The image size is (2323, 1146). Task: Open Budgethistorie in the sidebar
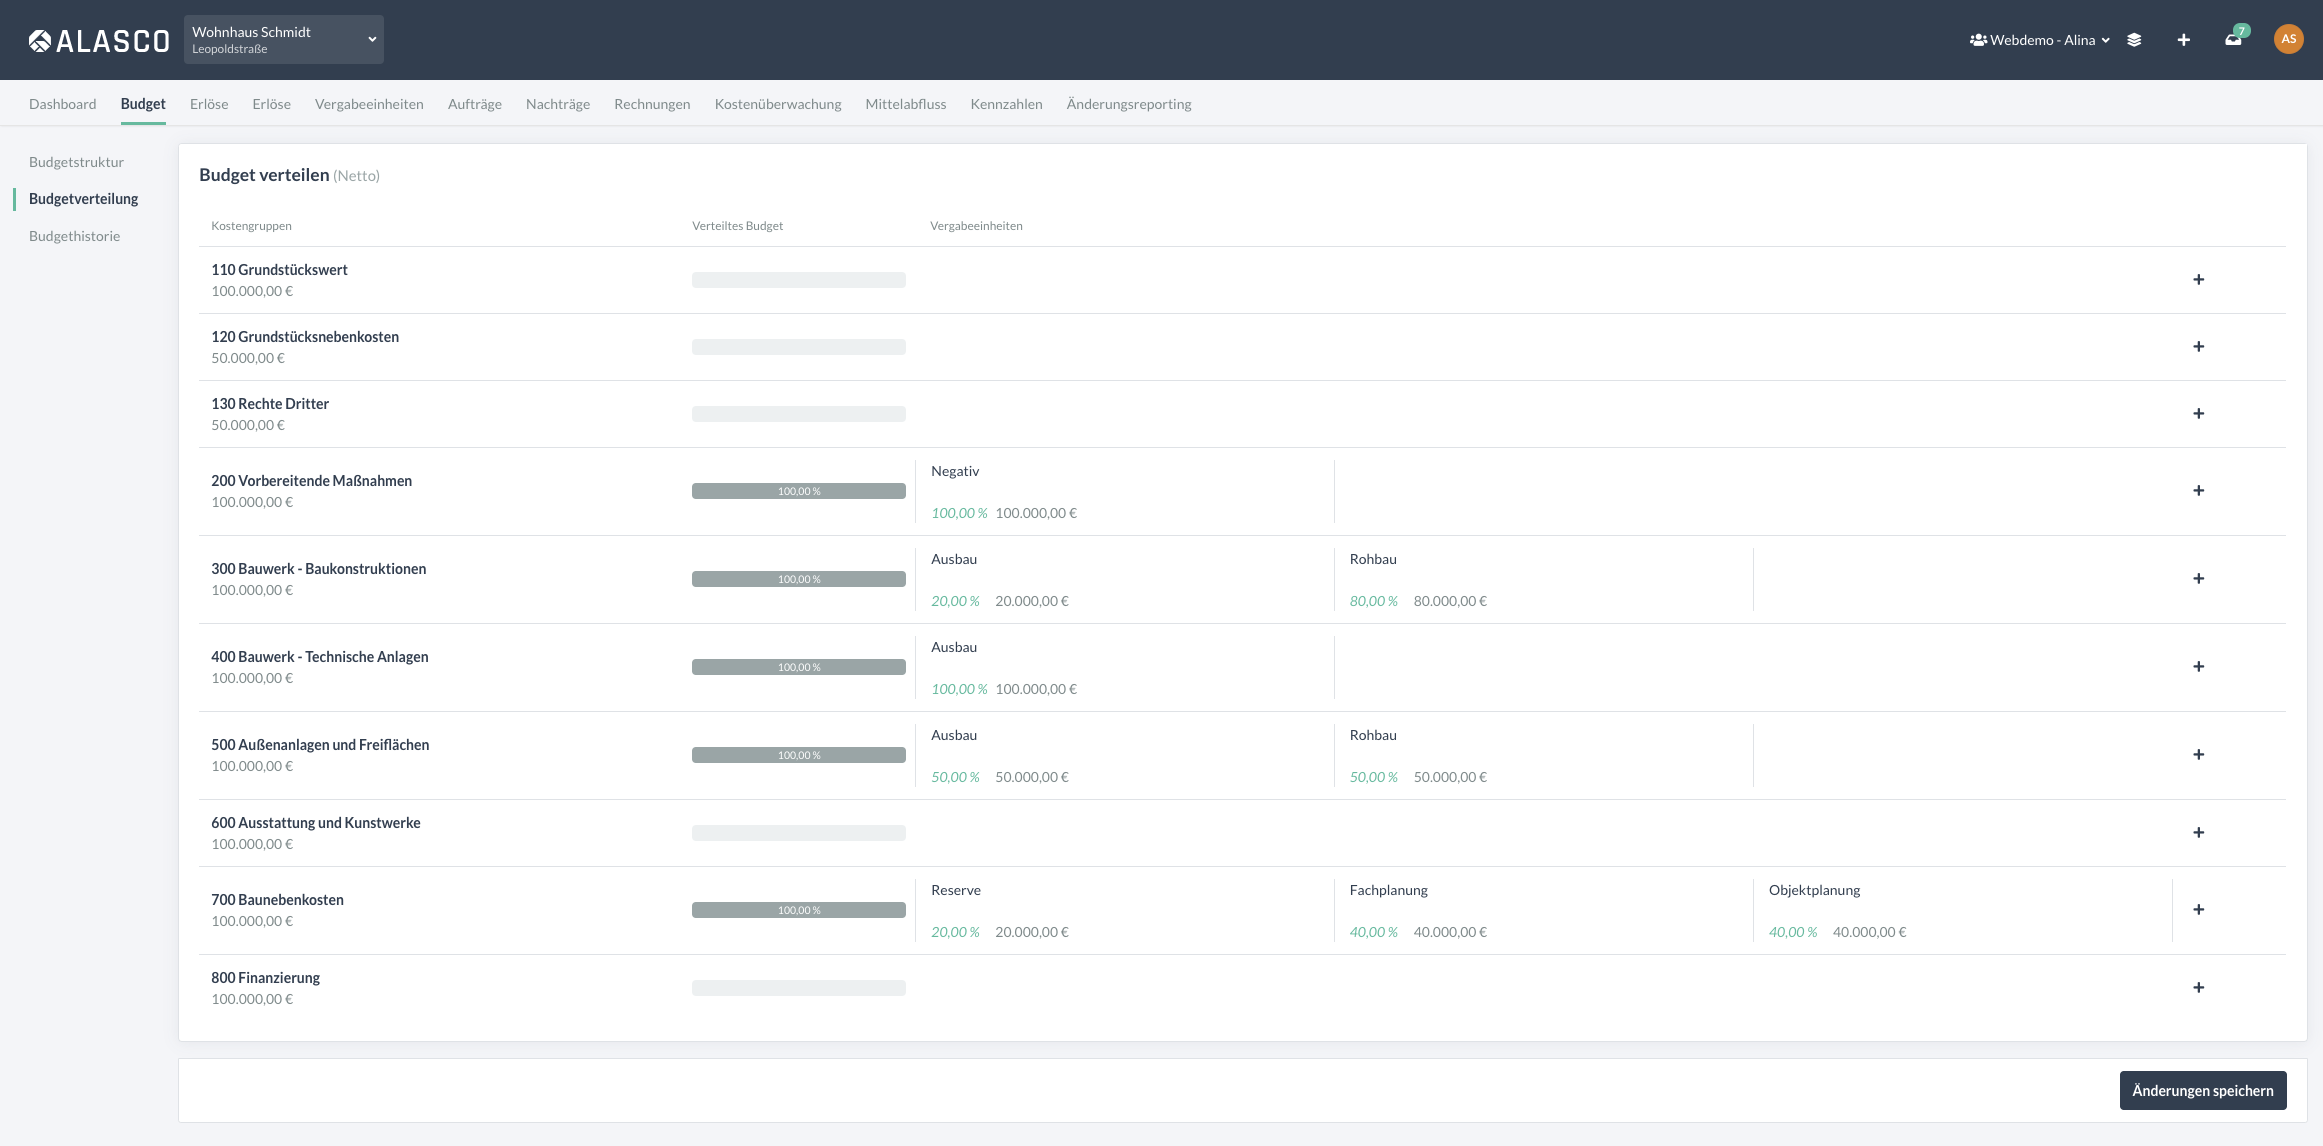pos(74,236)
